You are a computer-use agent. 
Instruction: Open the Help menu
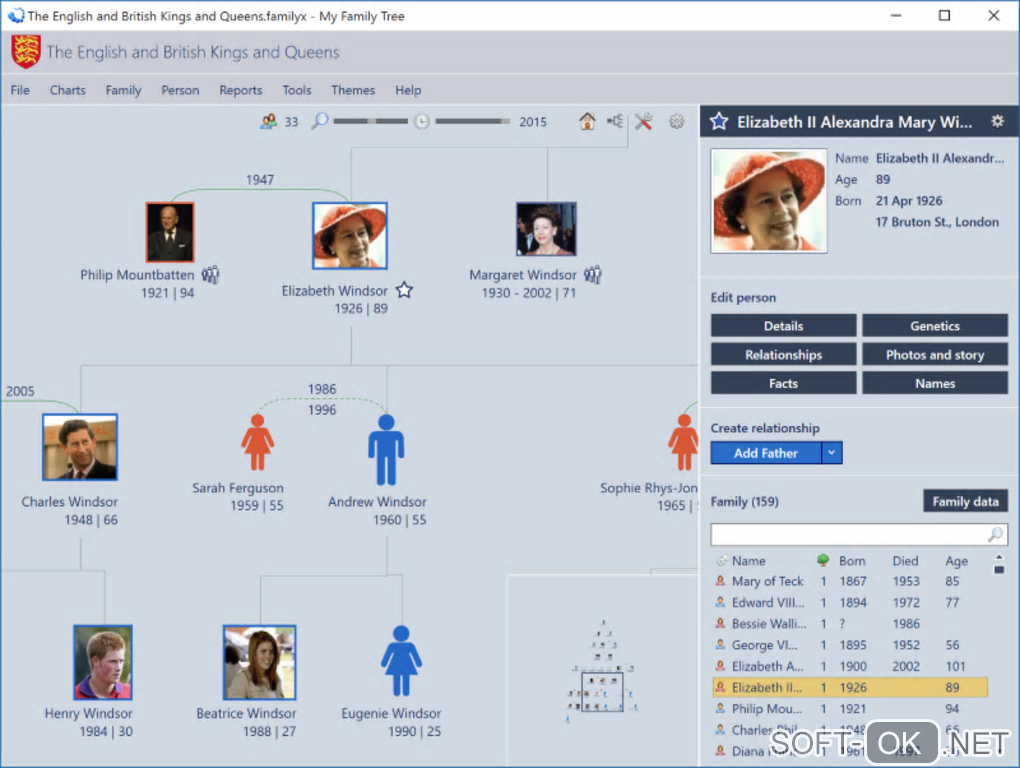point(409,90)
